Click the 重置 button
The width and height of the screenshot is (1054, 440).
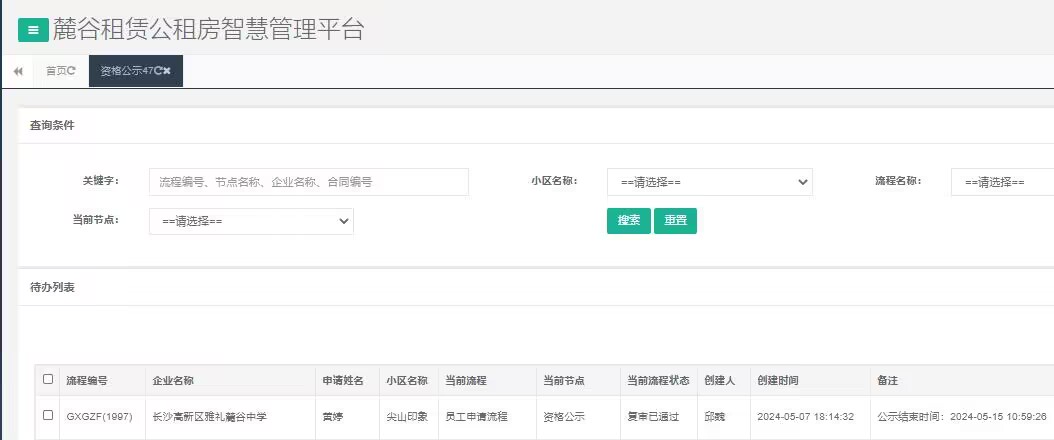(675, 221)
